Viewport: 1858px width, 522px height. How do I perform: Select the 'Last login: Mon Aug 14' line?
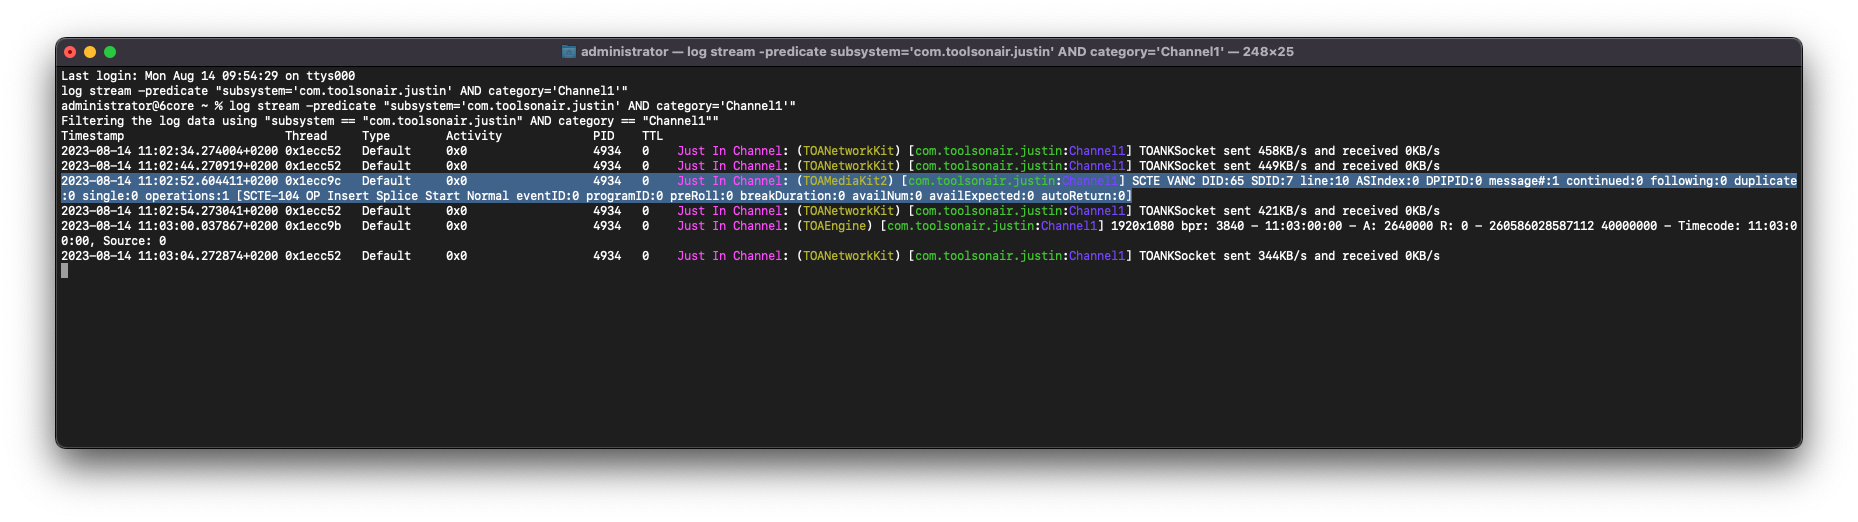tap(208, 76)
